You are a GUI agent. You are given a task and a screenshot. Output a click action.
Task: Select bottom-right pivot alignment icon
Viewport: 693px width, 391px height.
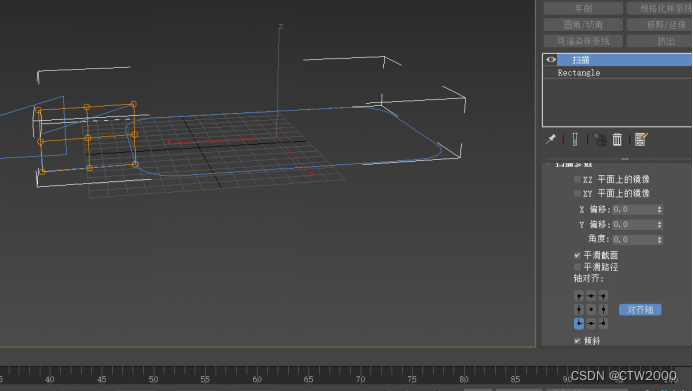603,323
